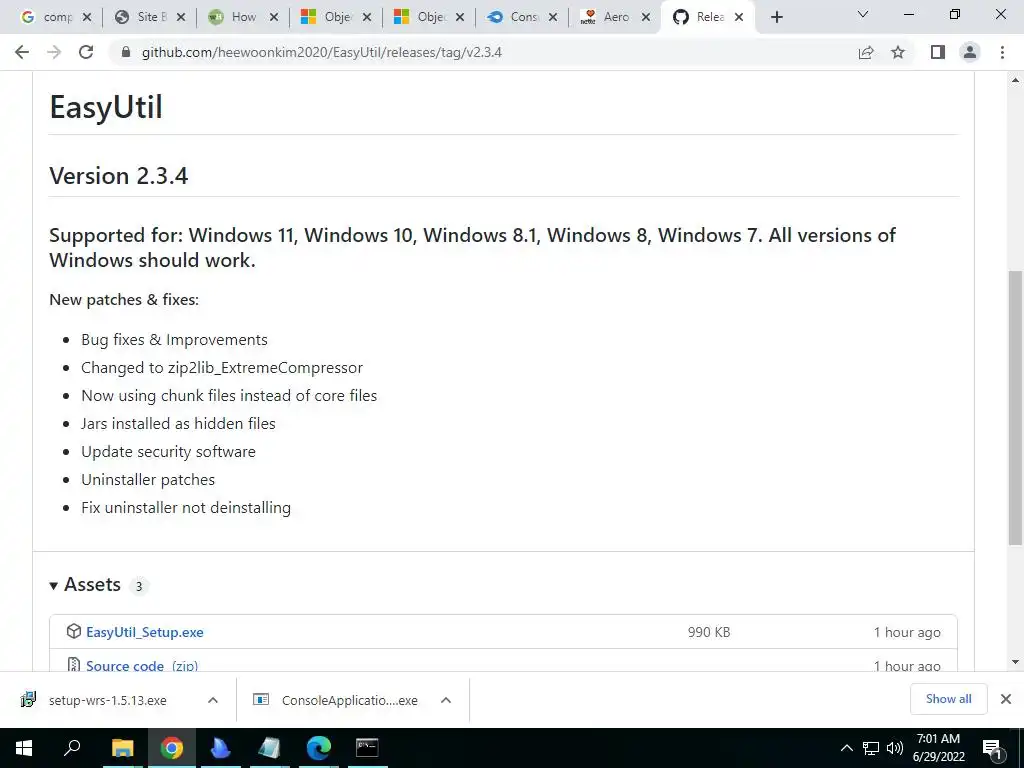
Task: Click the 'Version 2.3.4' heading
Action: pyautogui.click(x=119, y=176)
